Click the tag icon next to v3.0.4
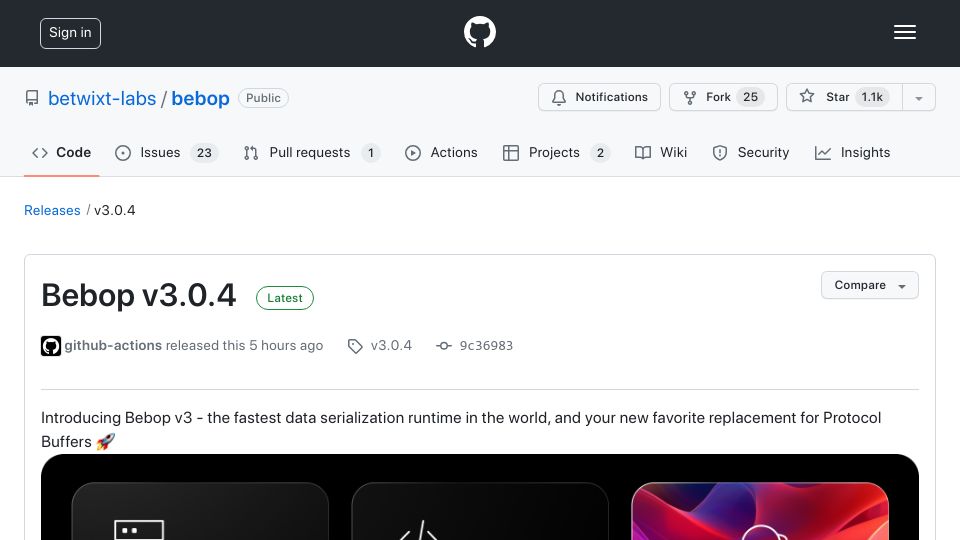The image size is (960, 540). pyautogui.click(x=355, y=346)
